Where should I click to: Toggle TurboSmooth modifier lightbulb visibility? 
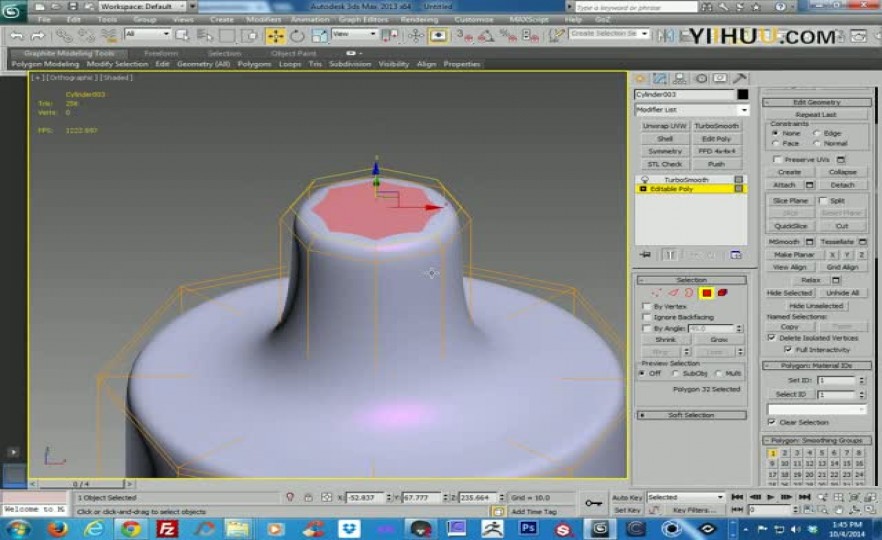(645, 179)
